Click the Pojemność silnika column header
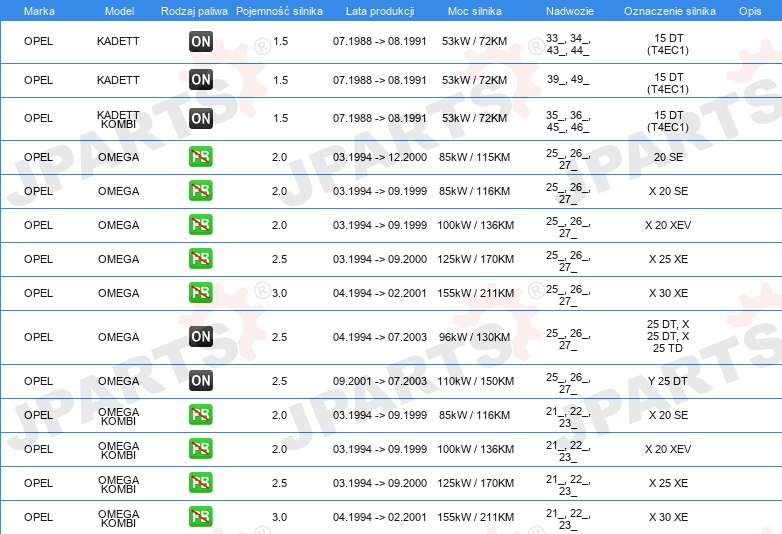 point(279,11)
